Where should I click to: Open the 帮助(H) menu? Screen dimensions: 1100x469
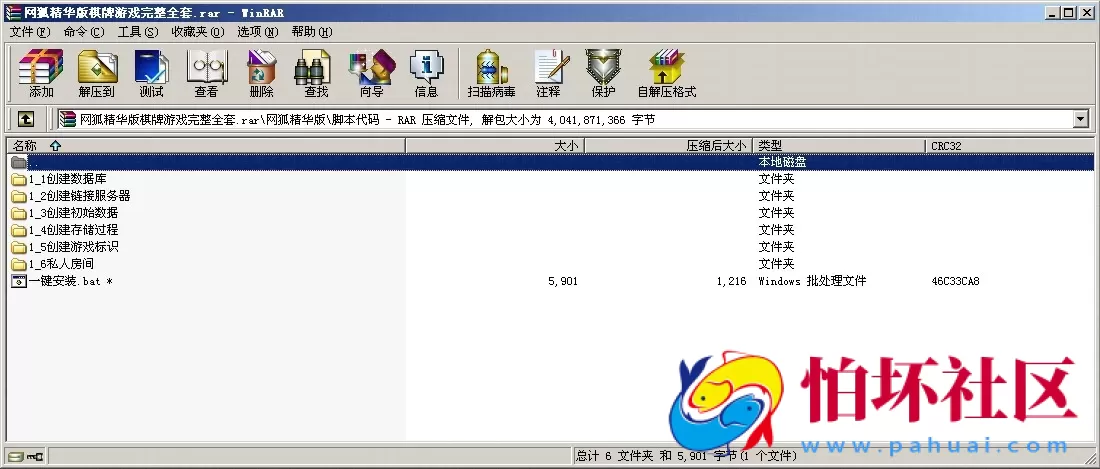pyautogui.click(x=311, y=32)
